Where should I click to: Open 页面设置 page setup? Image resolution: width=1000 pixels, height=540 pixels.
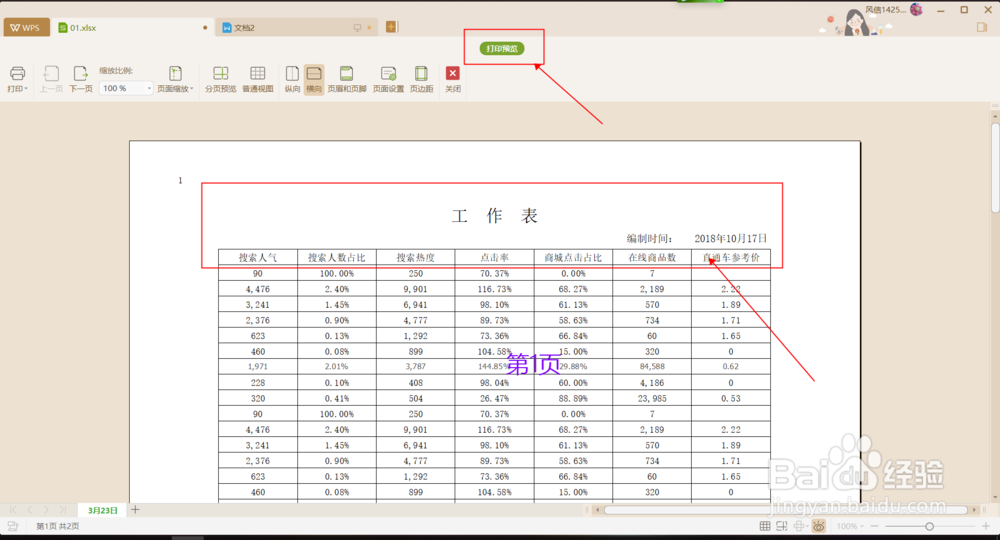pyautogui.click(x=388, y=80)
